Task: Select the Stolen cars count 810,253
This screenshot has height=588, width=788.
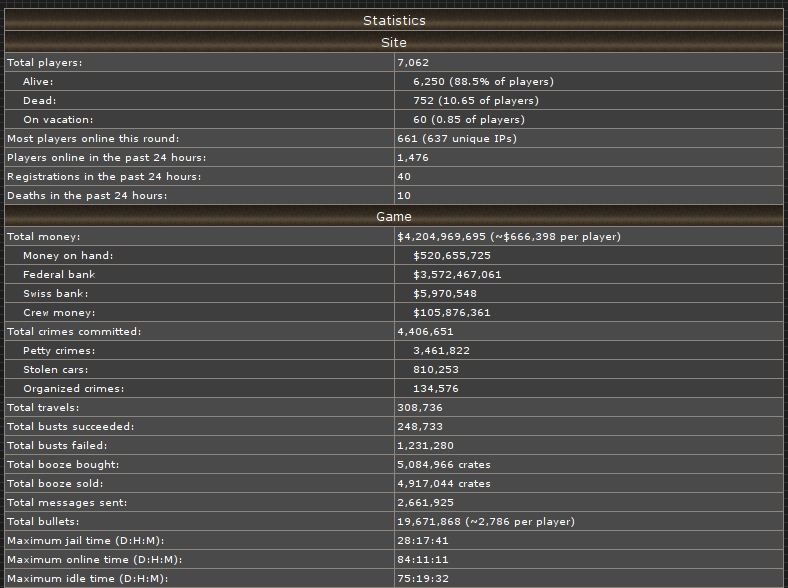Action: (x=436, y=369)
